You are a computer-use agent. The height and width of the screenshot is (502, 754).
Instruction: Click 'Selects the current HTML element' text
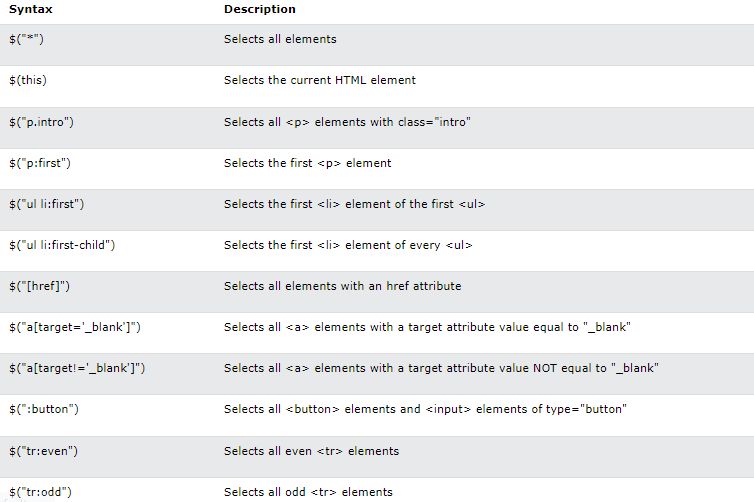click(320, 80)
